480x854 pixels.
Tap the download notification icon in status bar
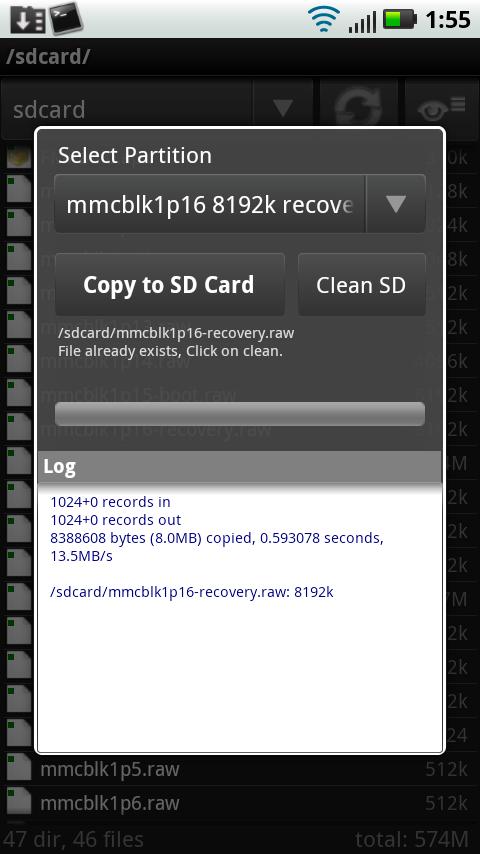coord(26,20)
